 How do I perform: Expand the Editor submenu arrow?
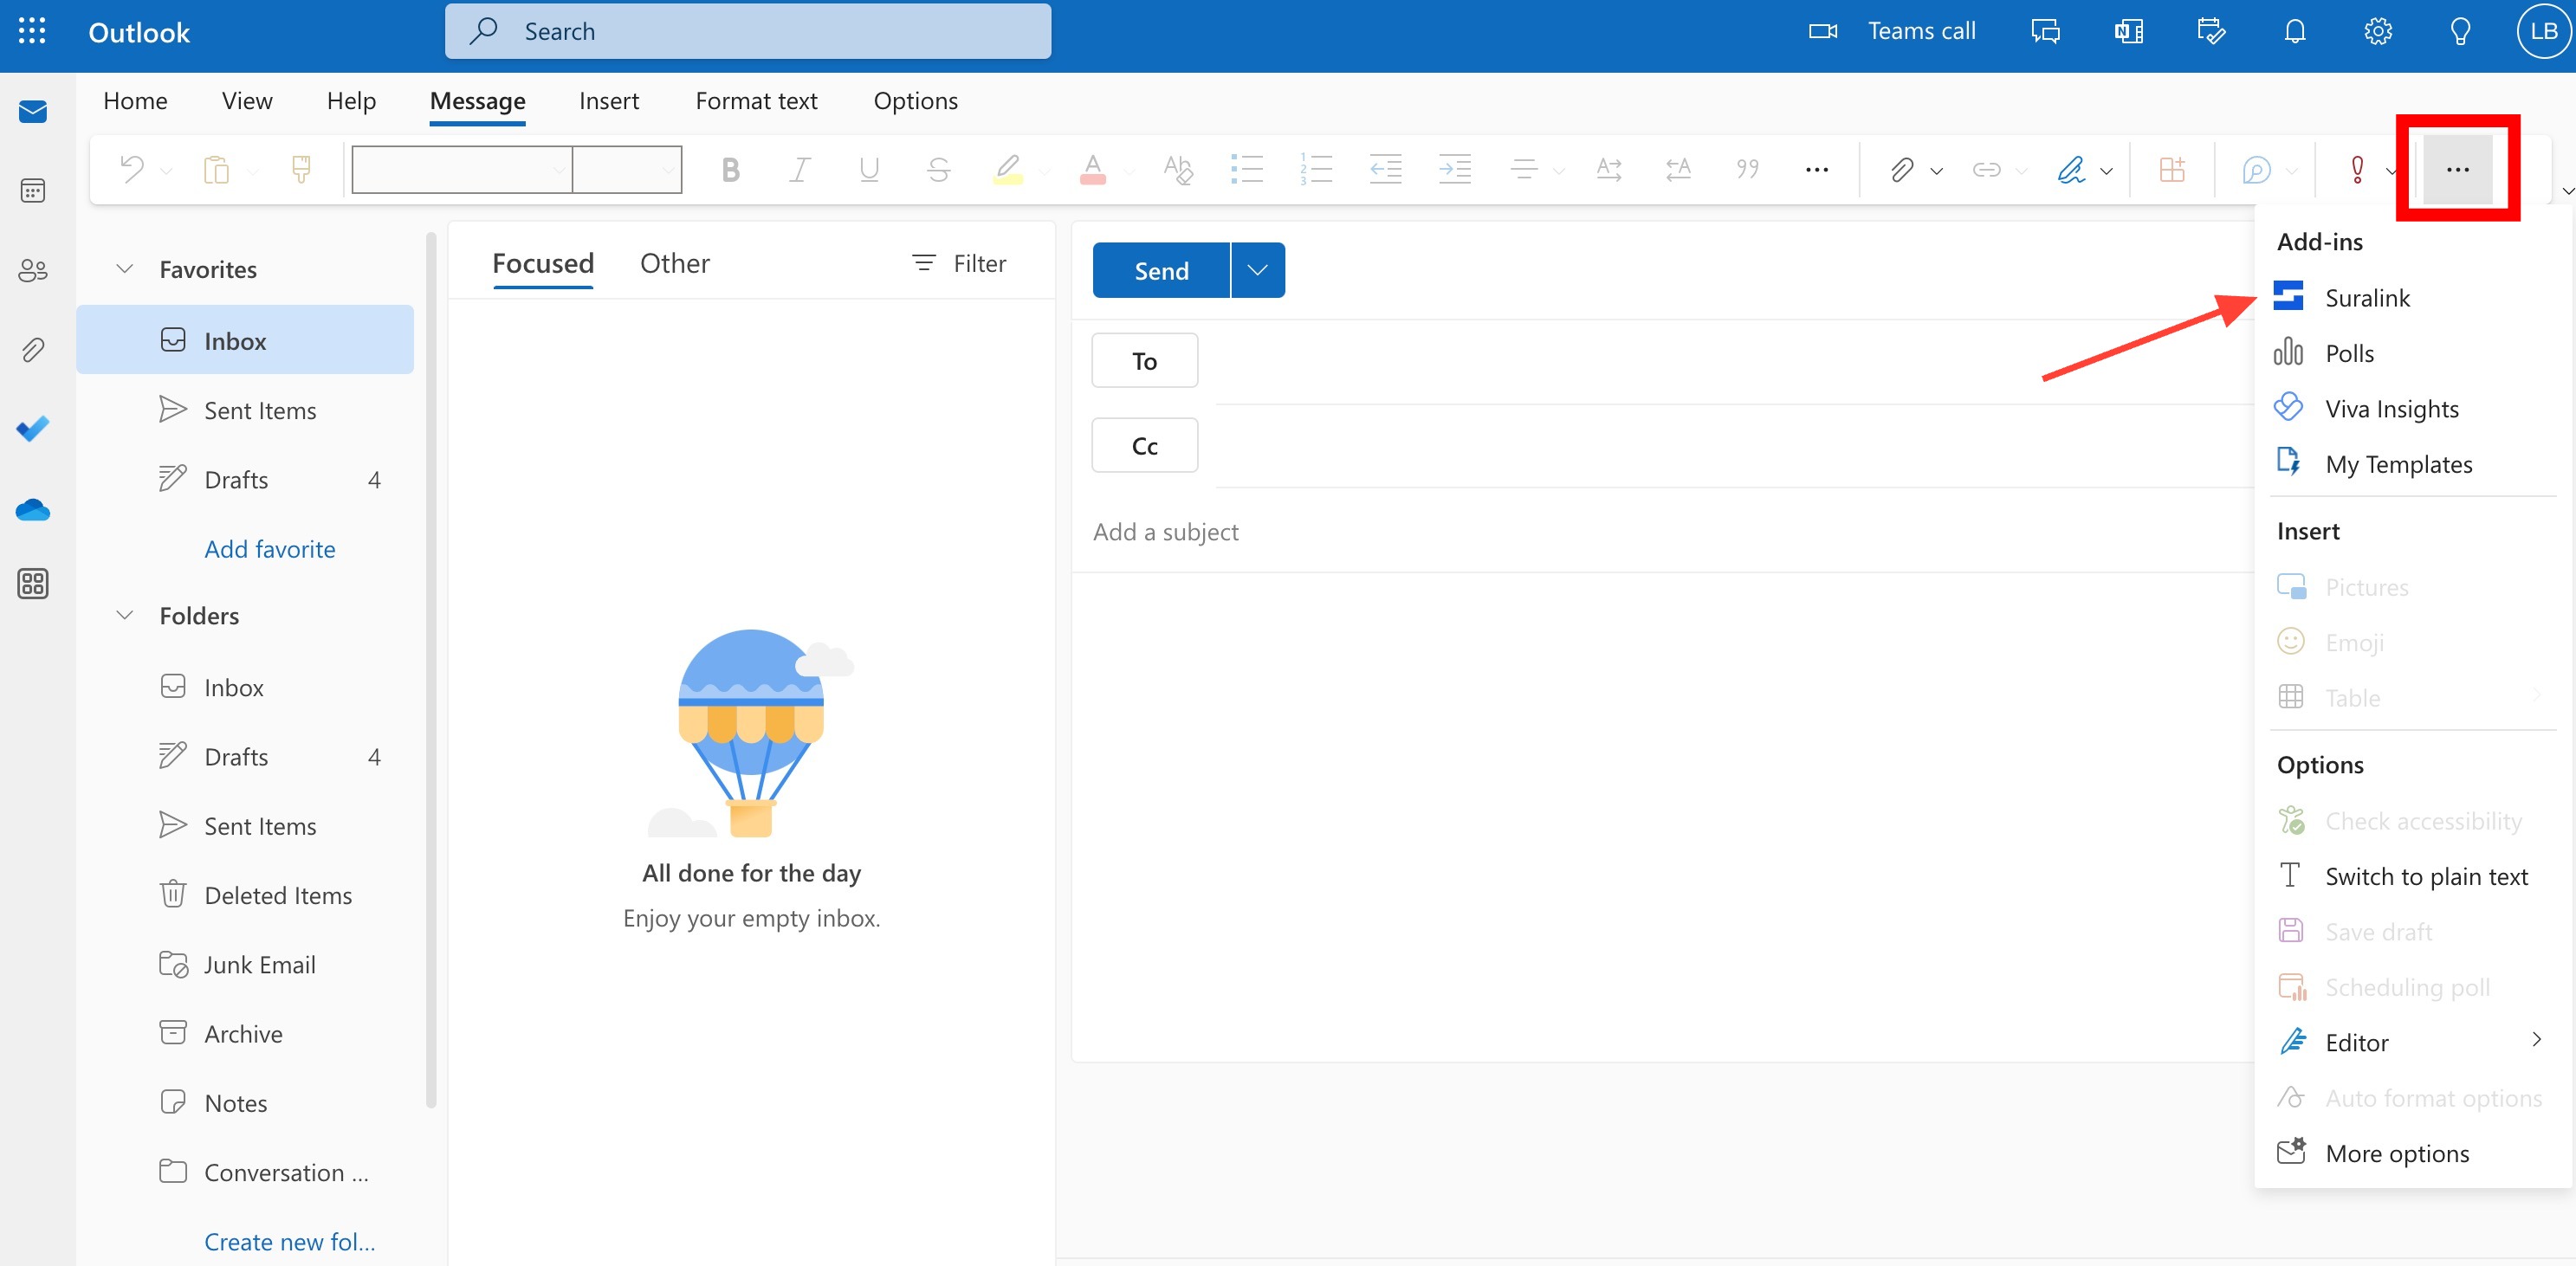tap(2537, 1040)
